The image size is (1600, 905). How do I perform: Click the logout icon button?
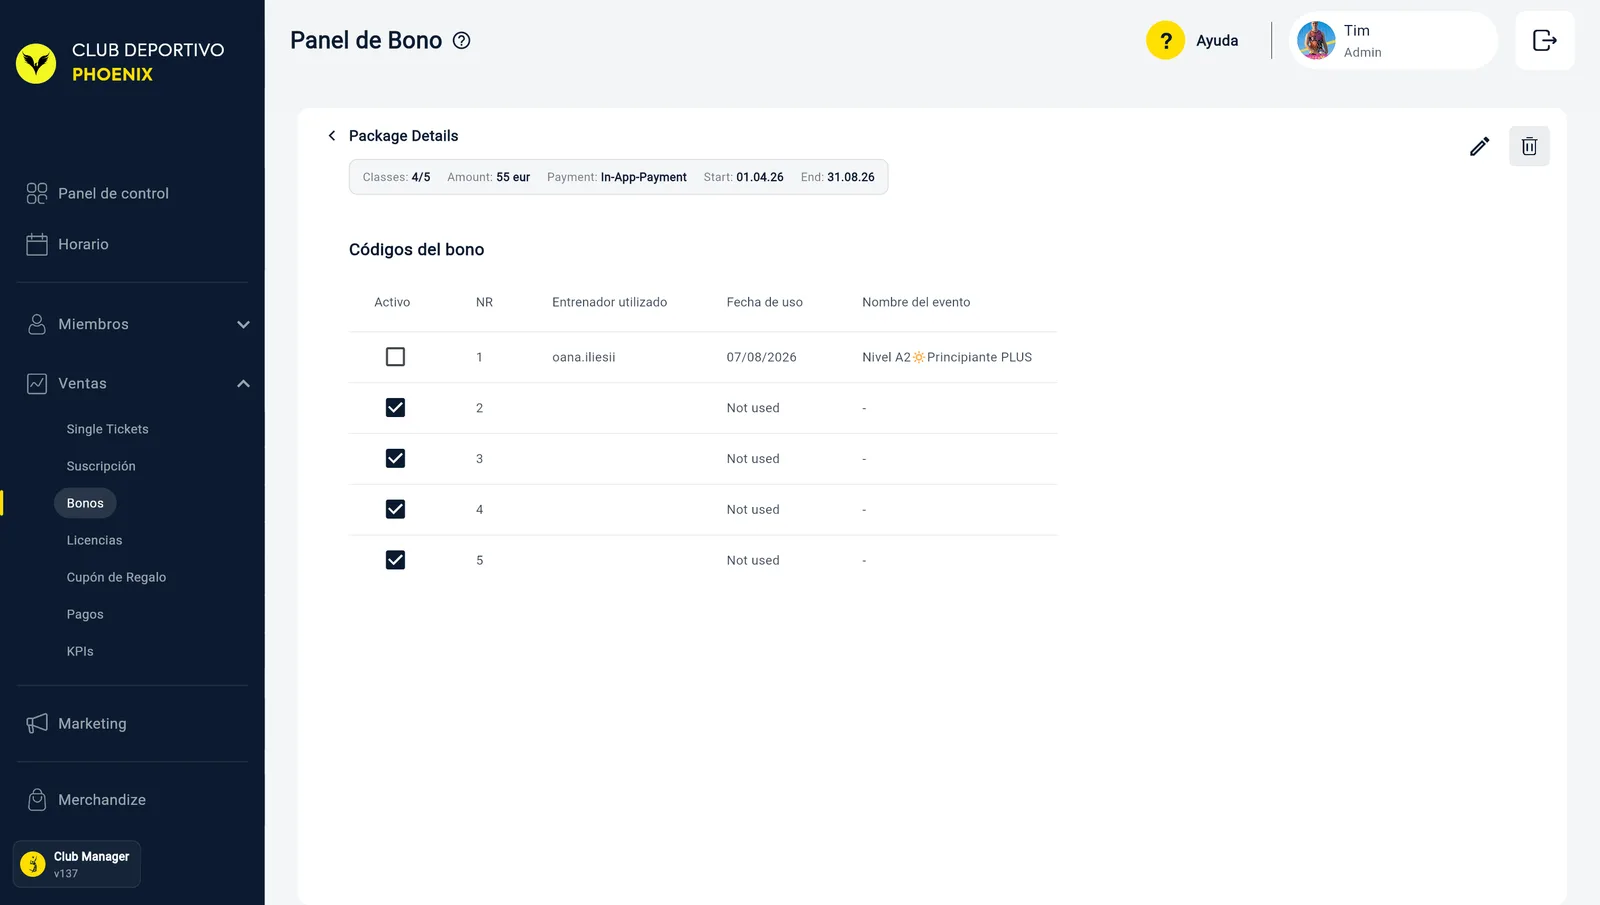point(1545,41)
